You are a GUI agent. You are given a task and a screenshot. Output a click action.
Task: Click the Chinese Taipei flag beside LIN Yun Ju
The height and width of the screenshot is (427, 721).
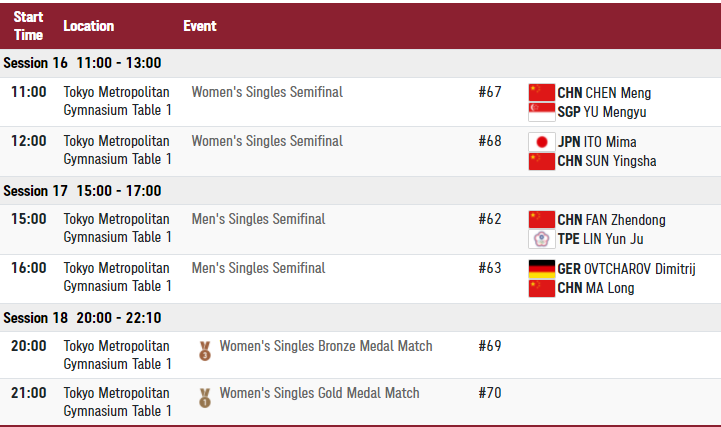point(542,239)
